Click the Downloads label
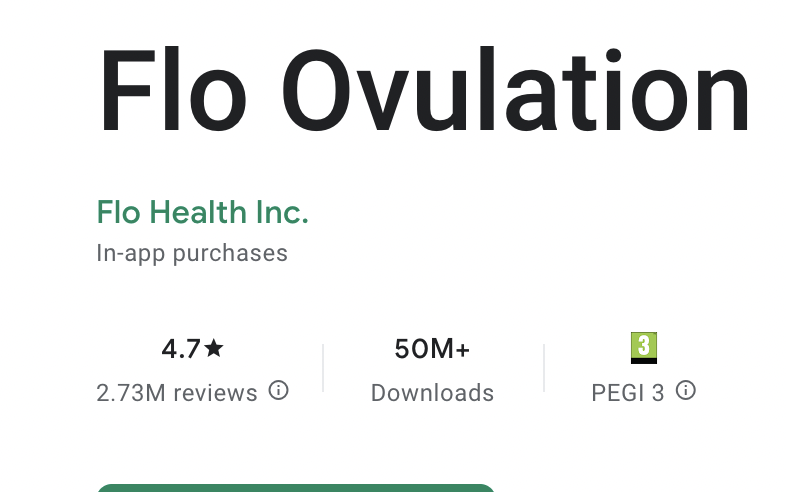 (x=432, y=392)
